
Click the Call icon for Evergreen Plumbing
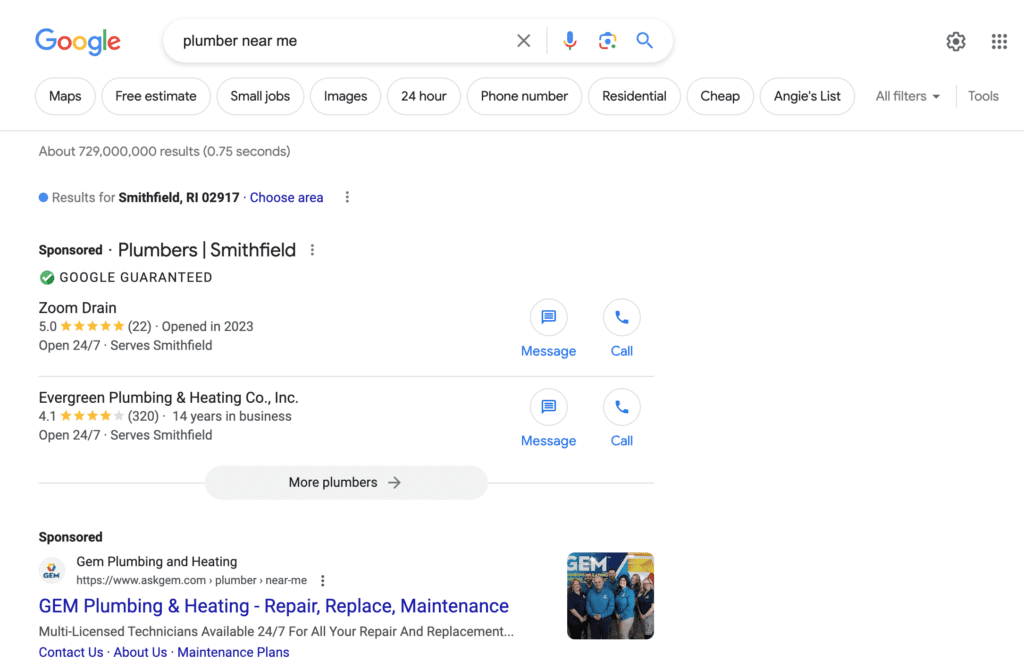click(x=621, y=407)
